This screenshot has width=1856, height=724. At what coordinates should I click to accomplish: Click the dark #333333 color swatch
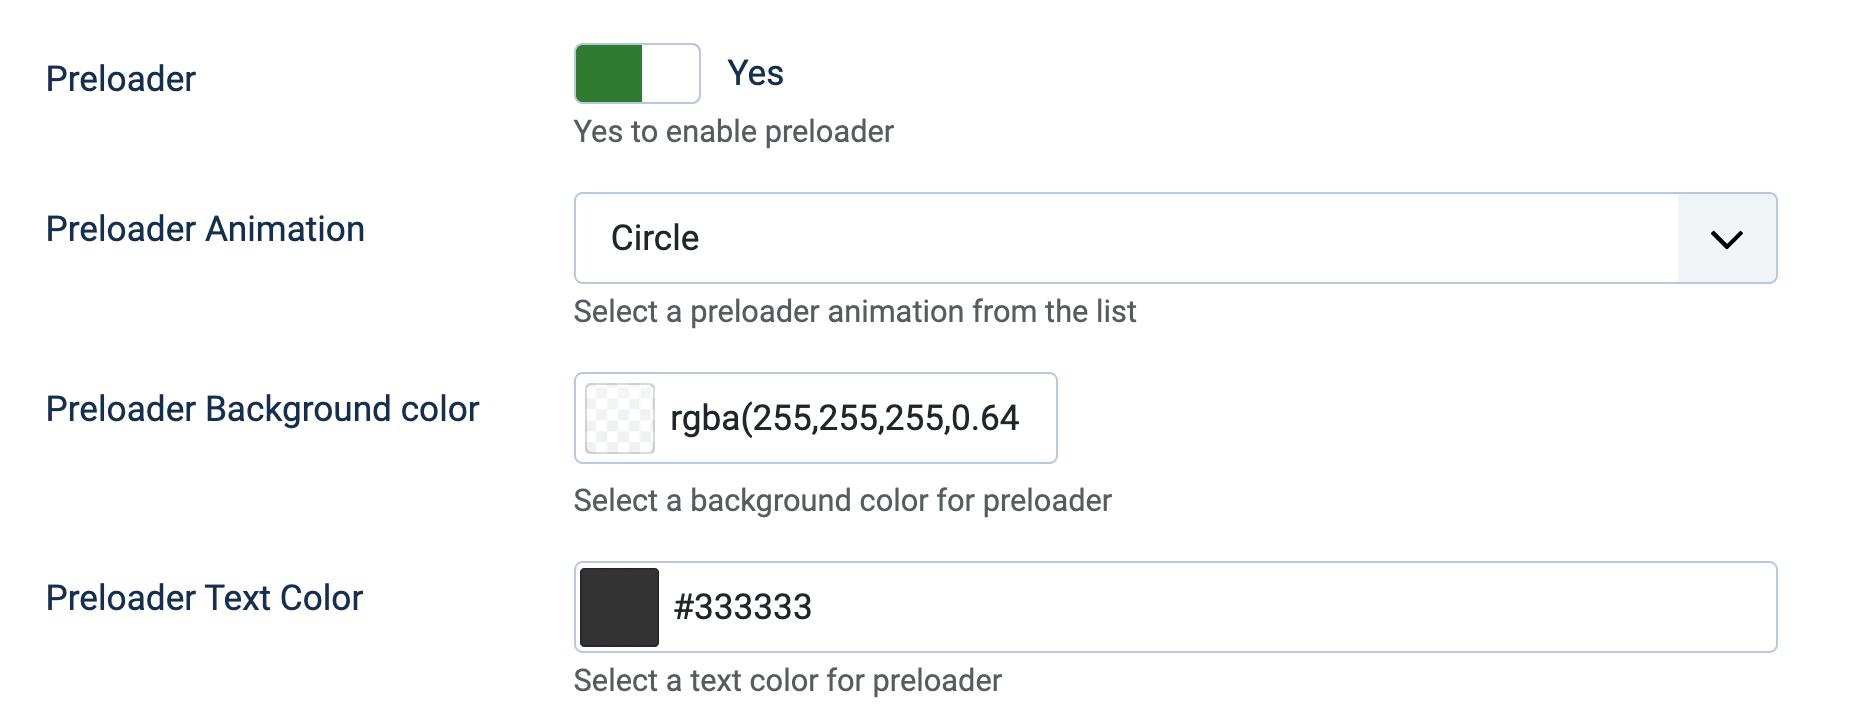618,606
